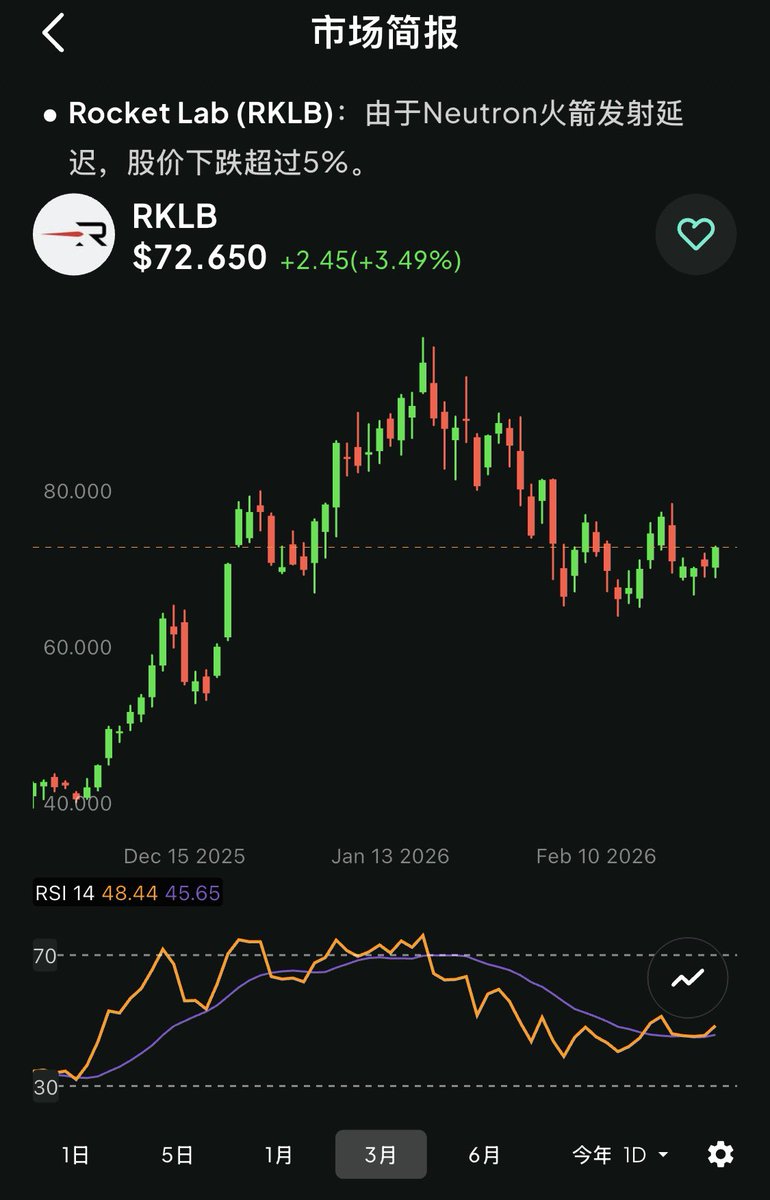Tap the 市场简报 page title
This screenshot has width=770, height=1200.
point(385,33)
